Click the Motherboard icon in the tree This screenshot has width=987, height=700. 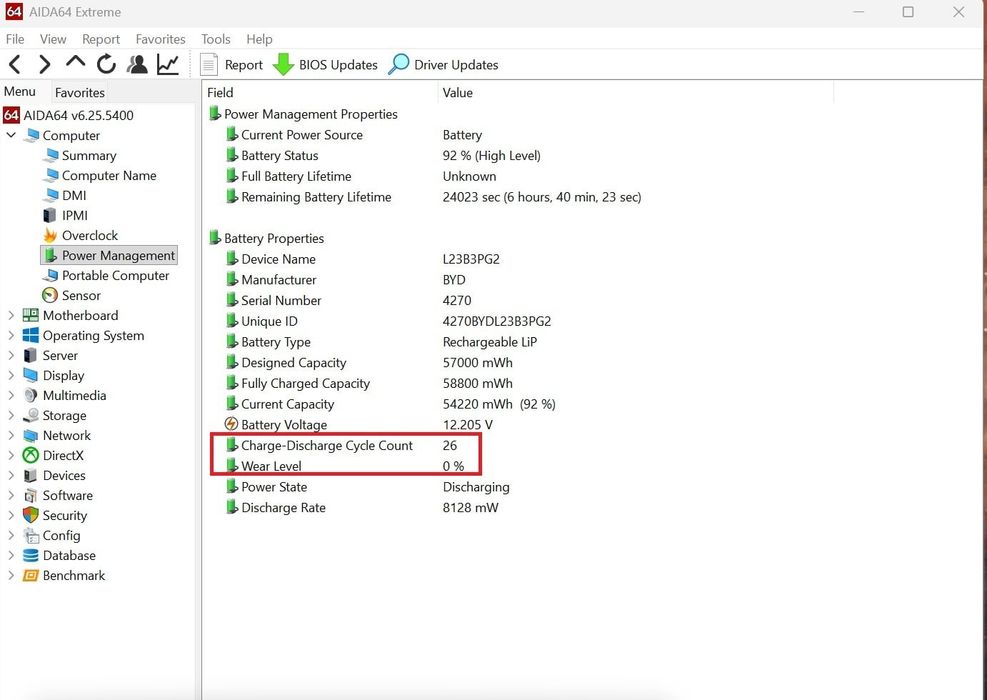tap(30, 315)
